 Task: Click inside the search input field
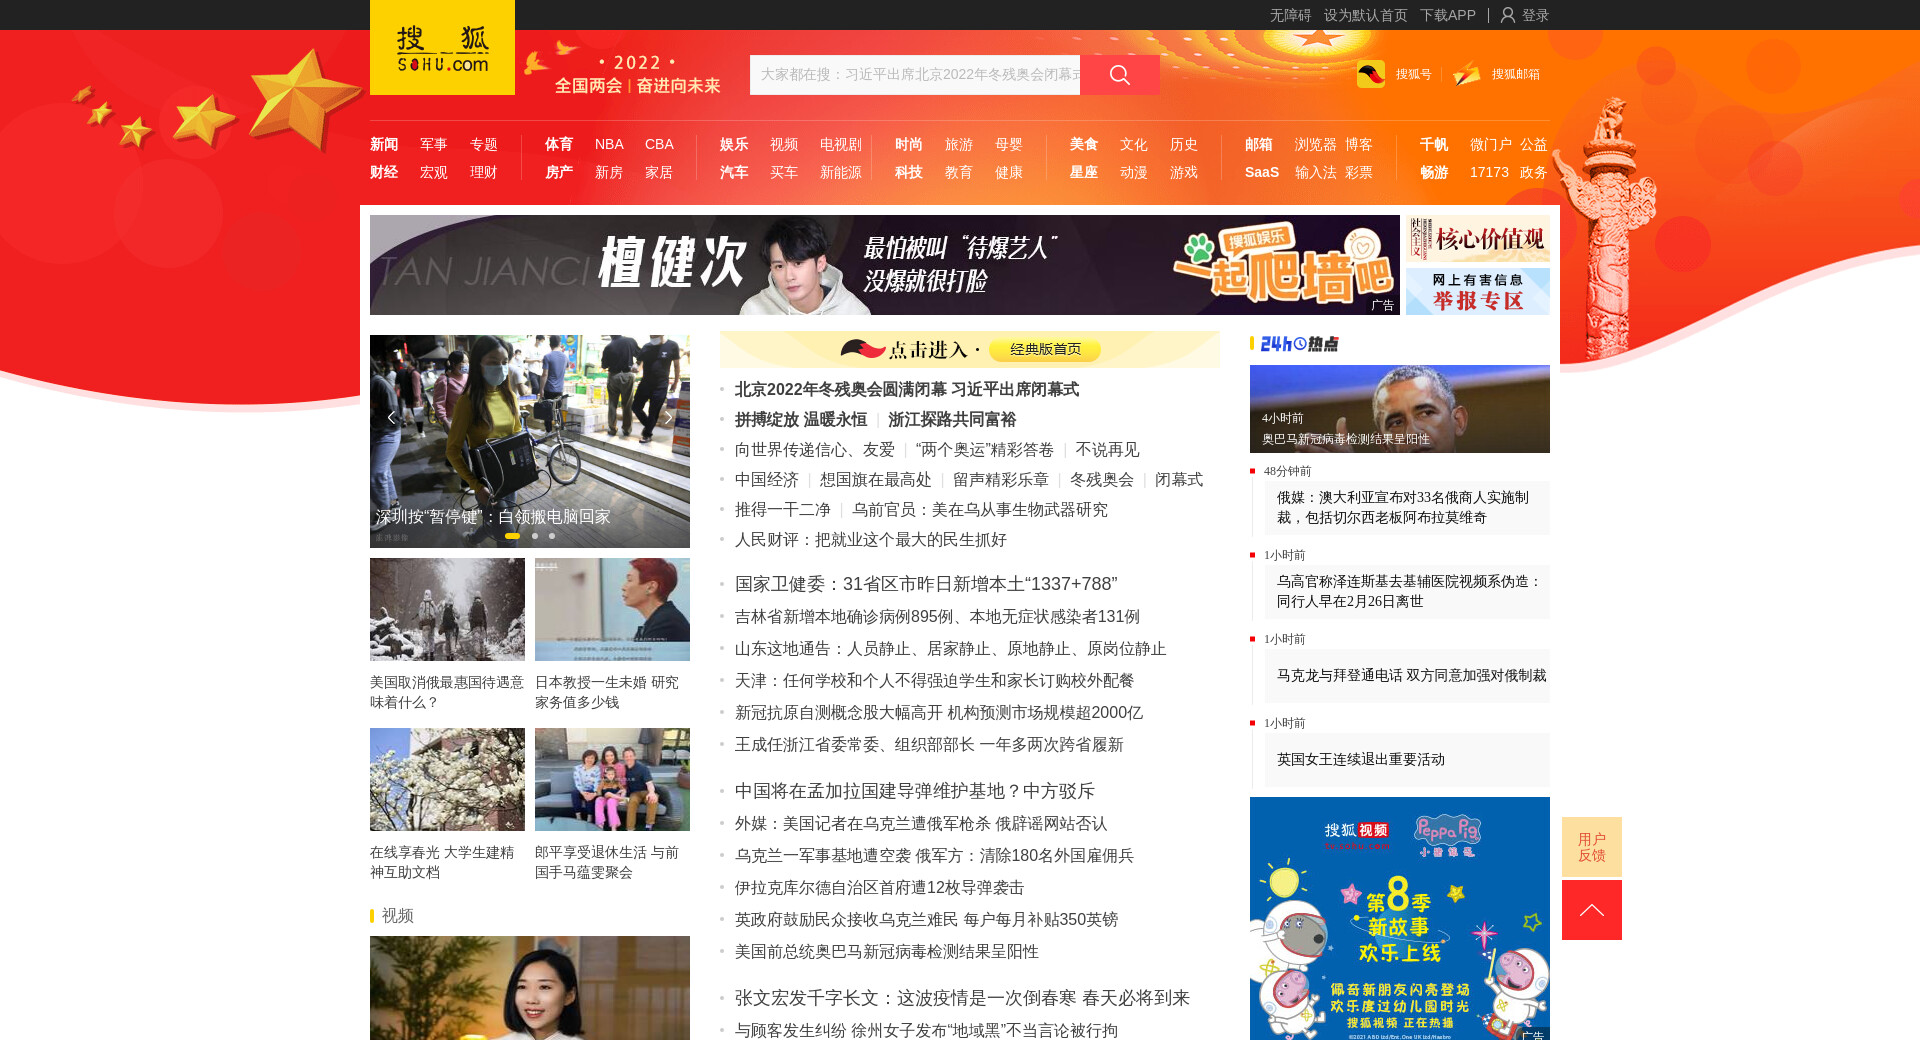[x=914, y=75]
